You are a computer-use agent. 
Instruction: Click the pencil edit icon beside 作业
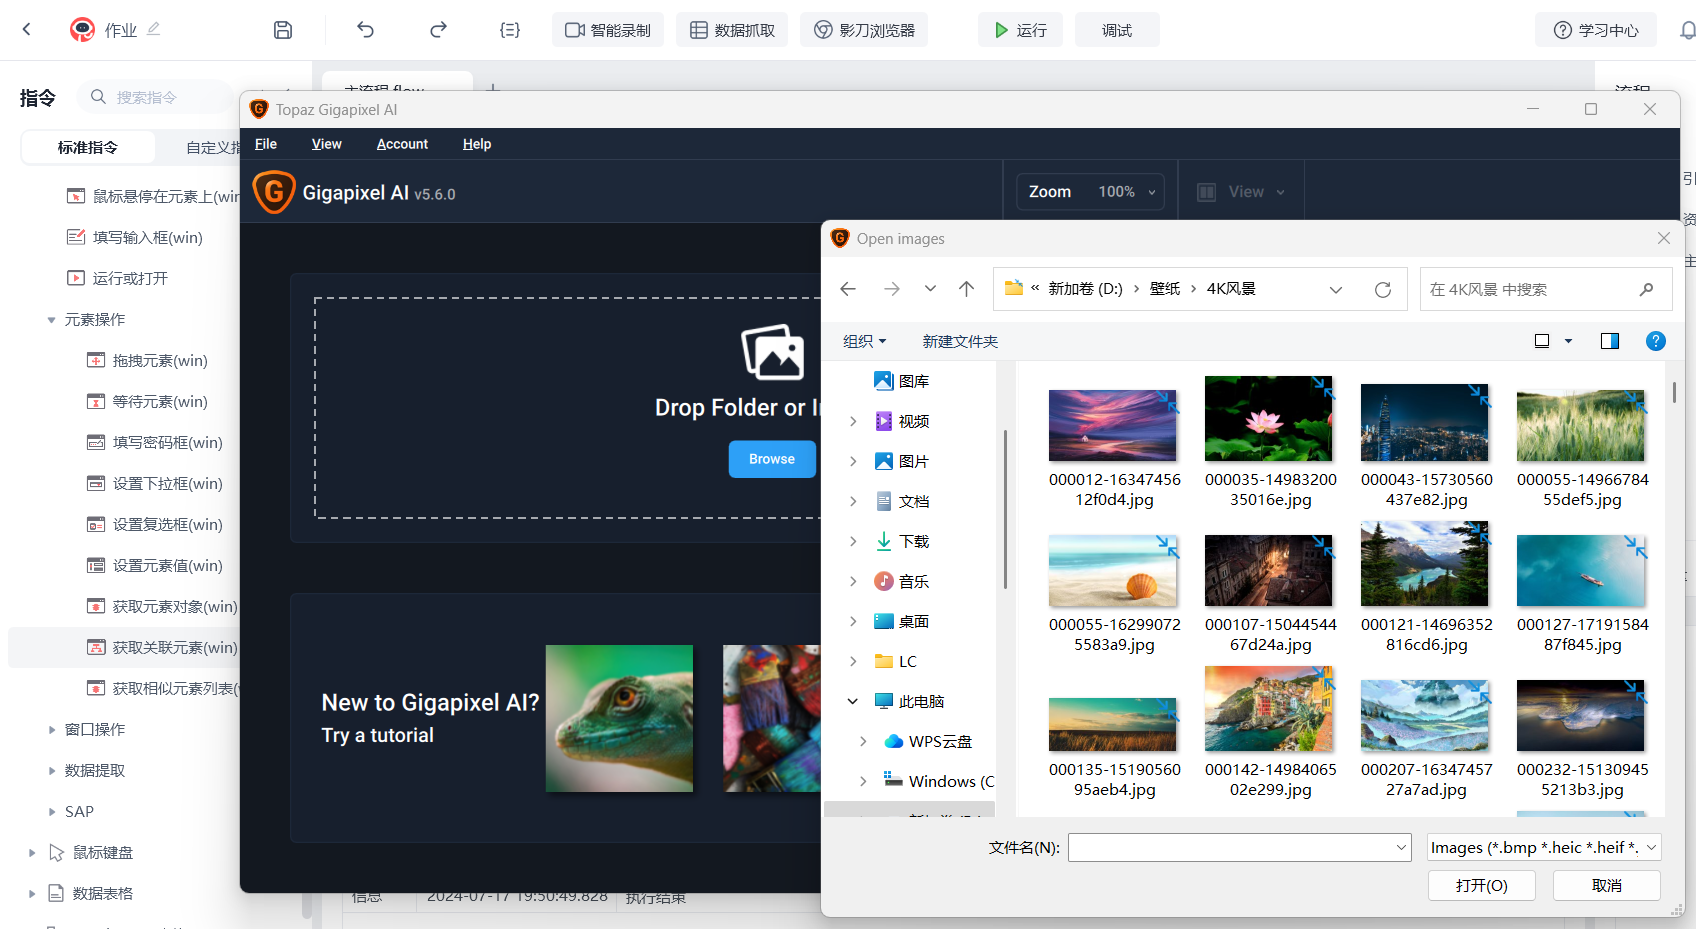(x=153, y=30)
